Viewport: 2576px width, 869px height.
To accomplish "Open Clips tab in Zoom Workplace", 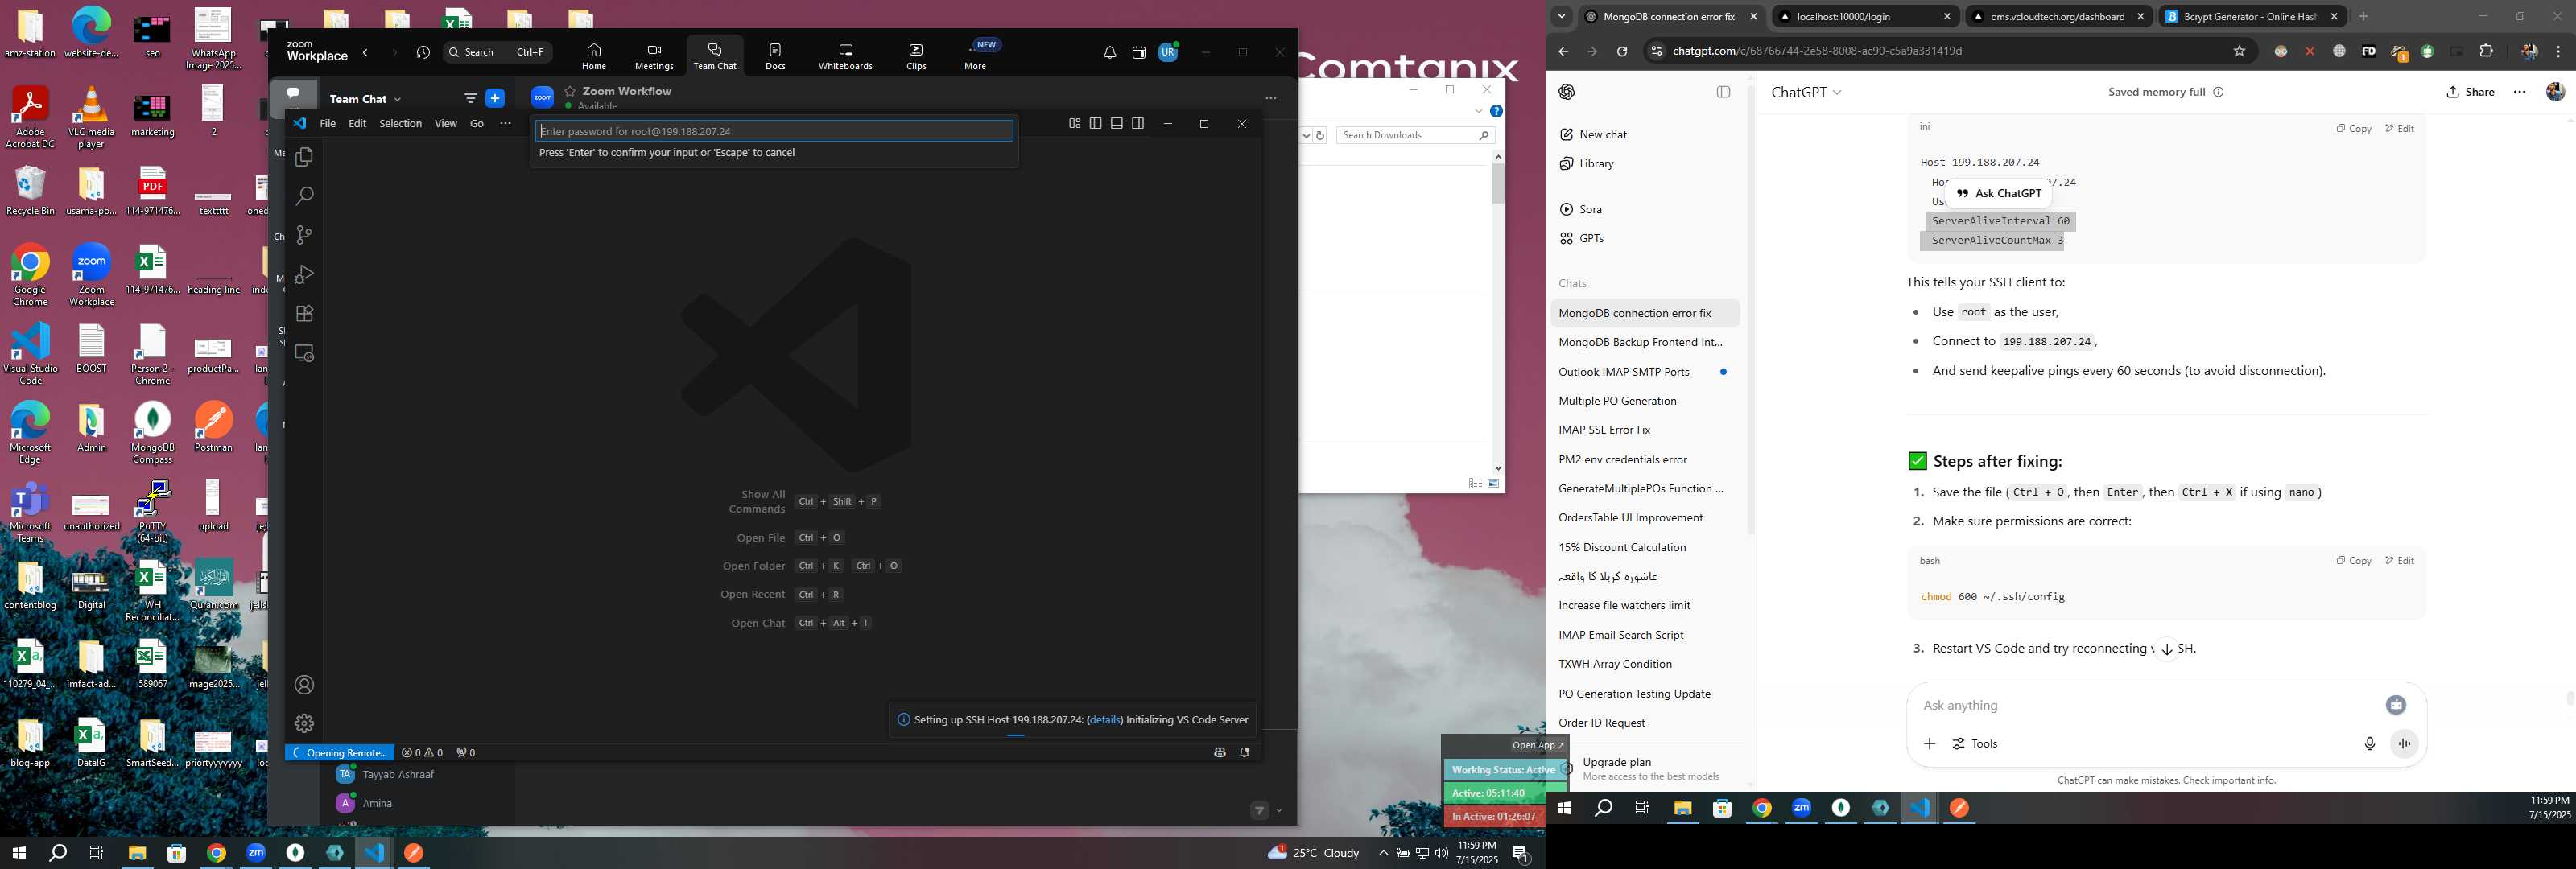I will pos(916,56).
